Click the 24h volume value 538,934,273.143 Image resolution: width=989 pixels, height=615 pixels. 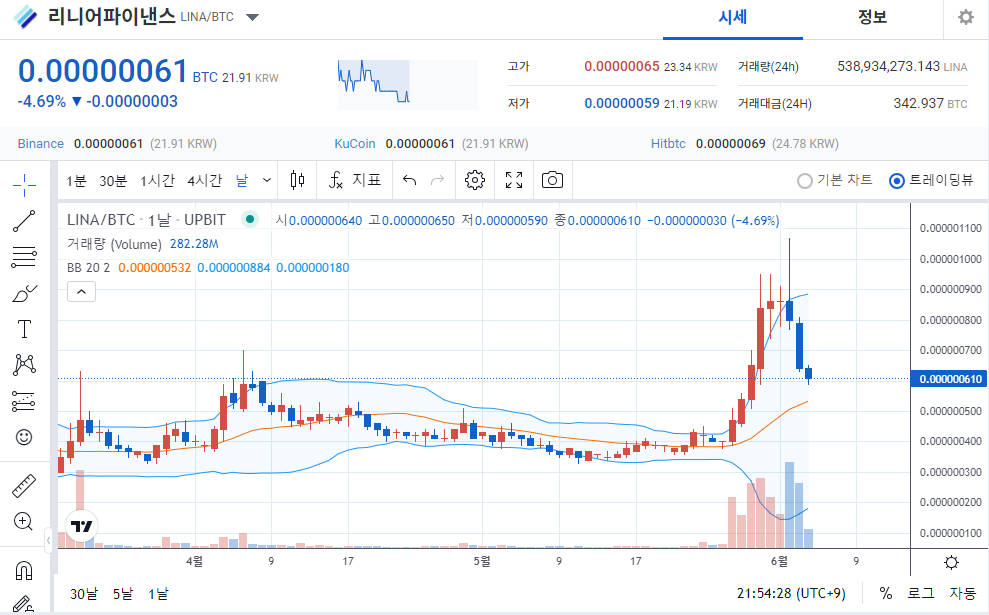tap(888, 66)
